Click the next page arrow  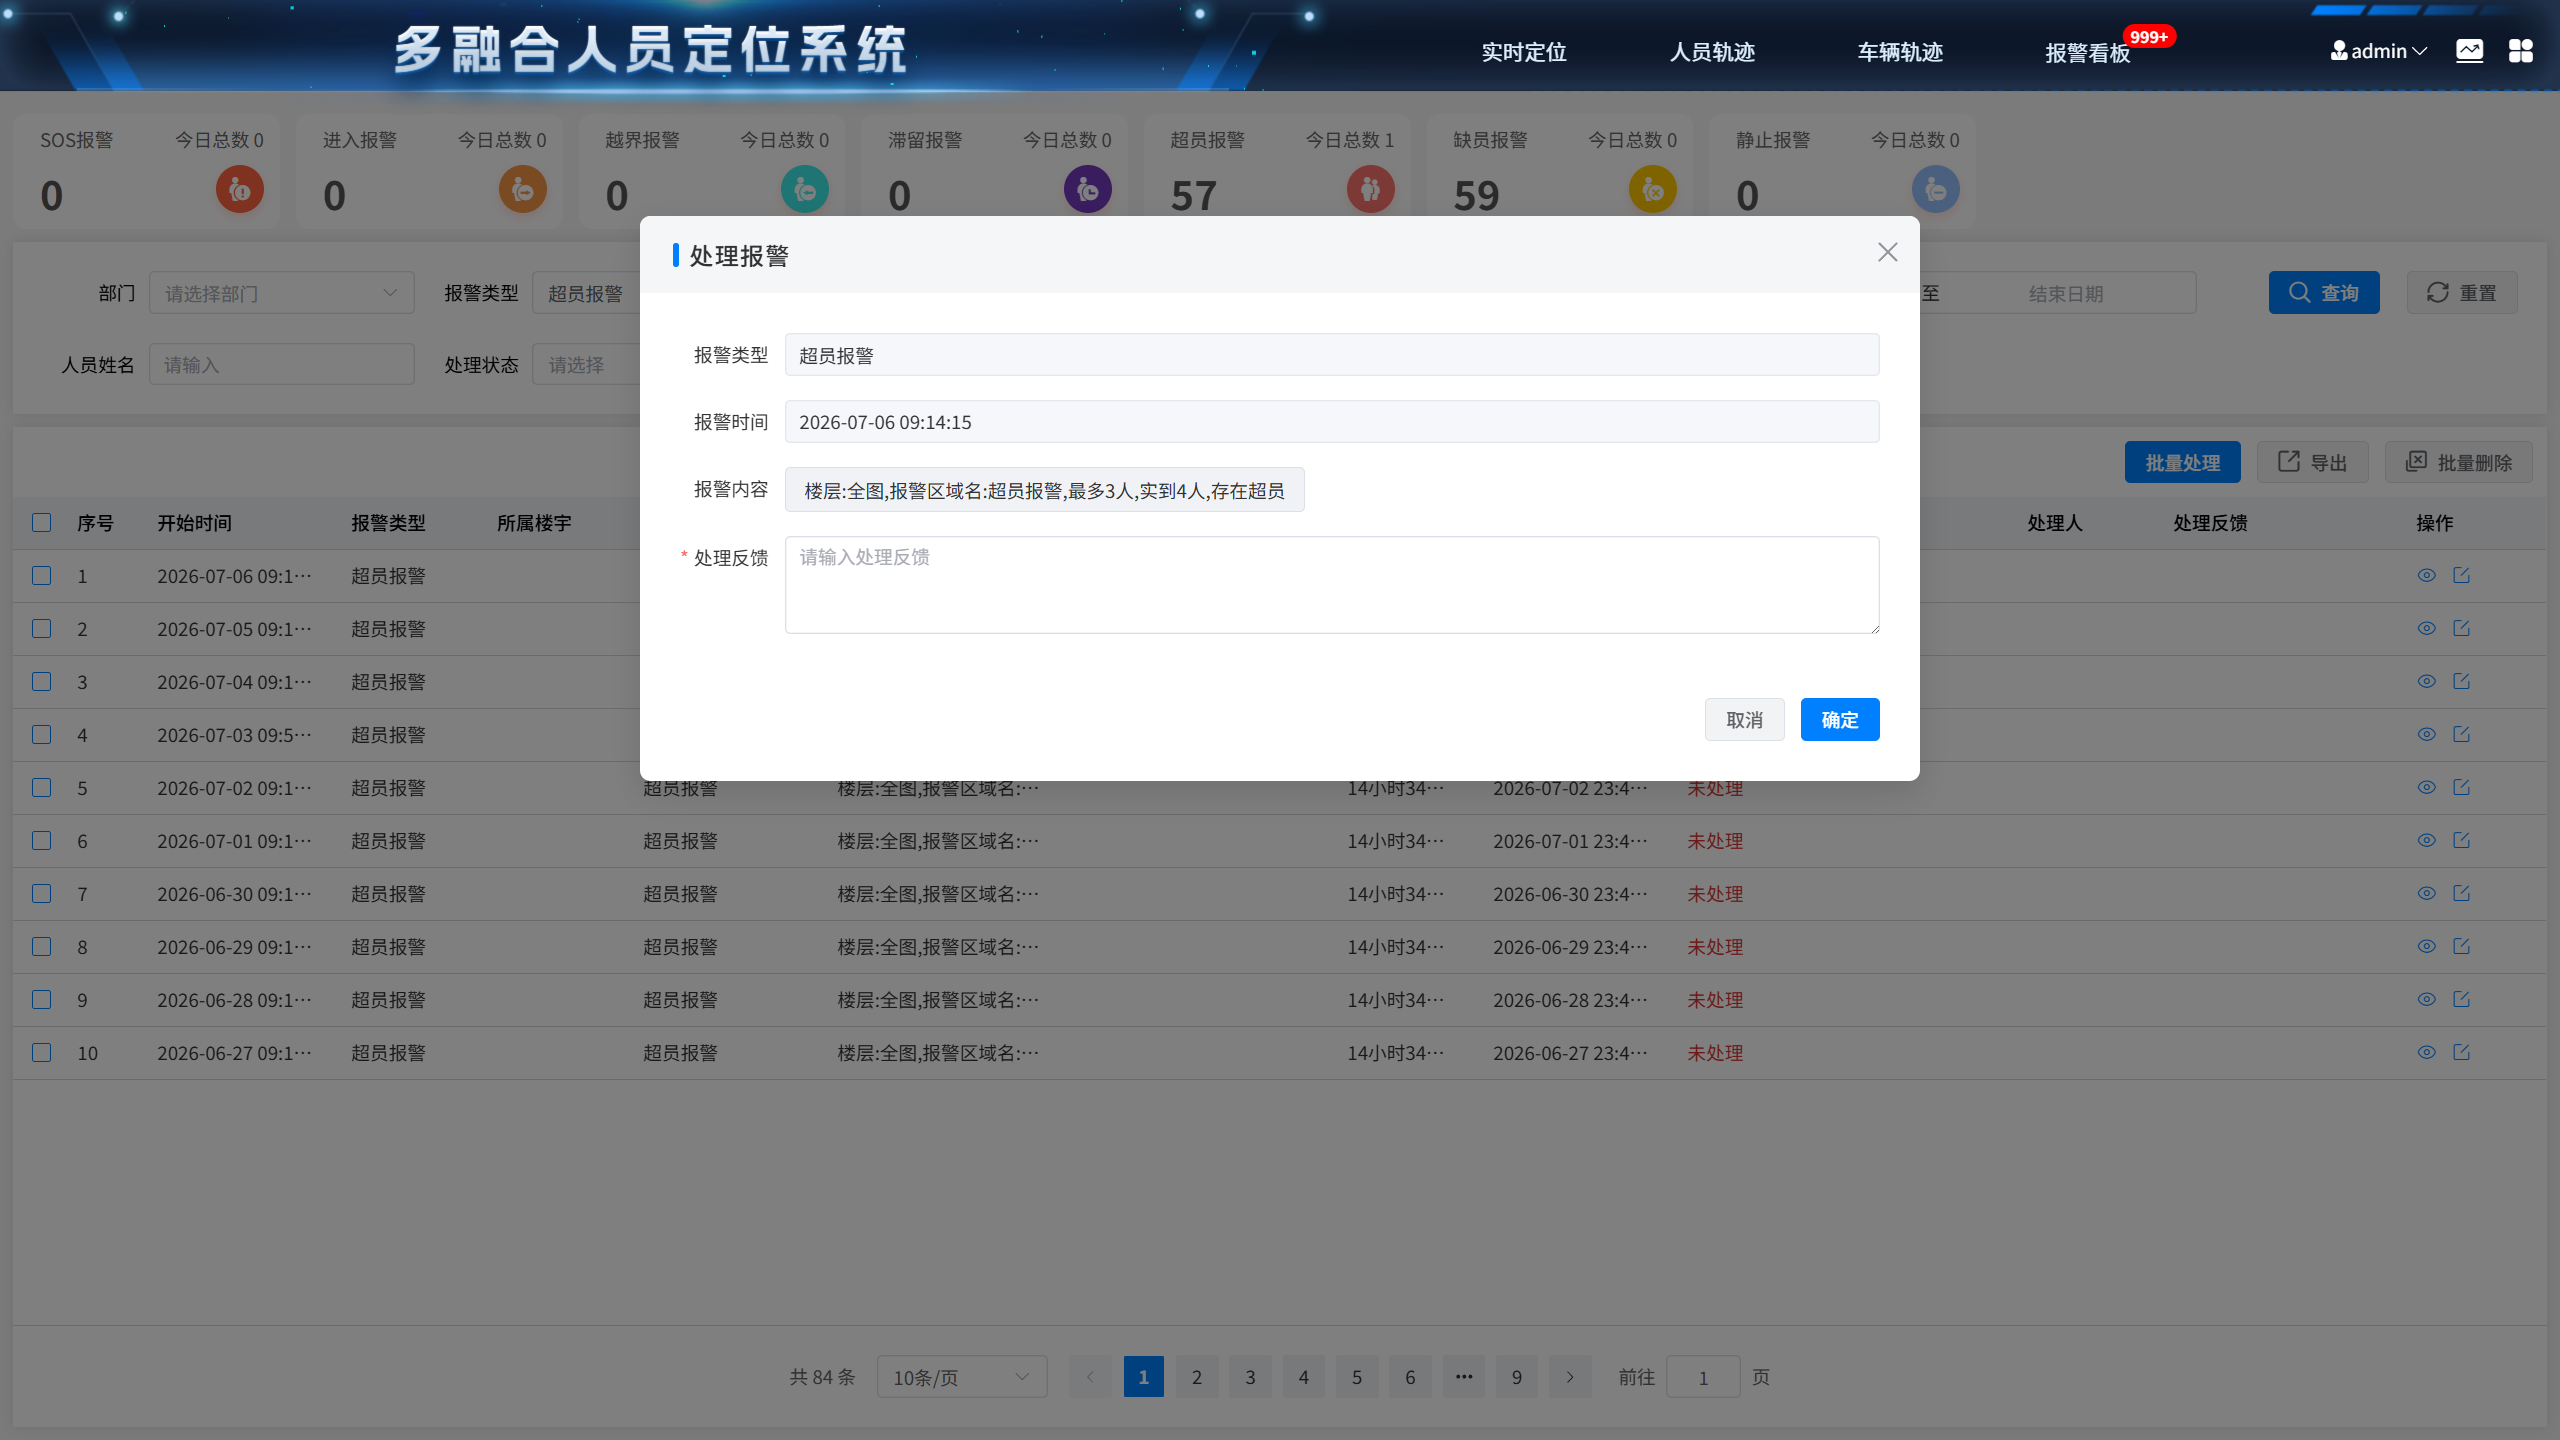tap(1570, 1377)
